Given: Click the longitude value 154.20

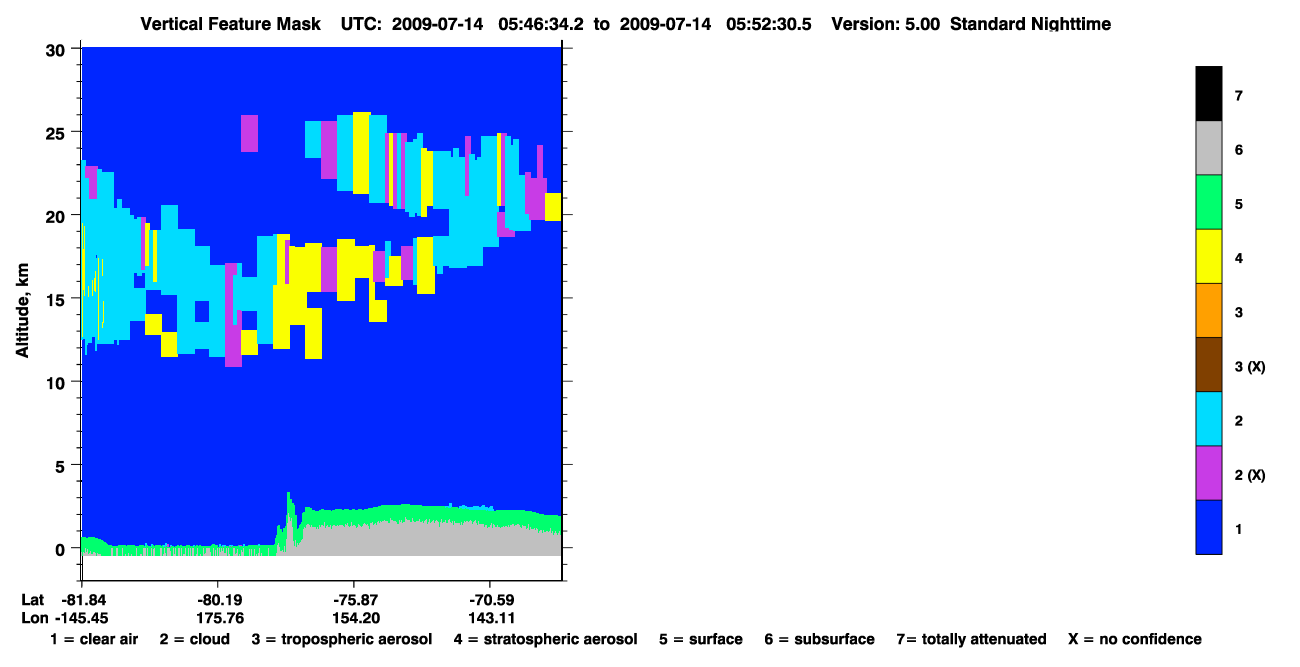Looking at the screenshot, I should pos(355,617).
